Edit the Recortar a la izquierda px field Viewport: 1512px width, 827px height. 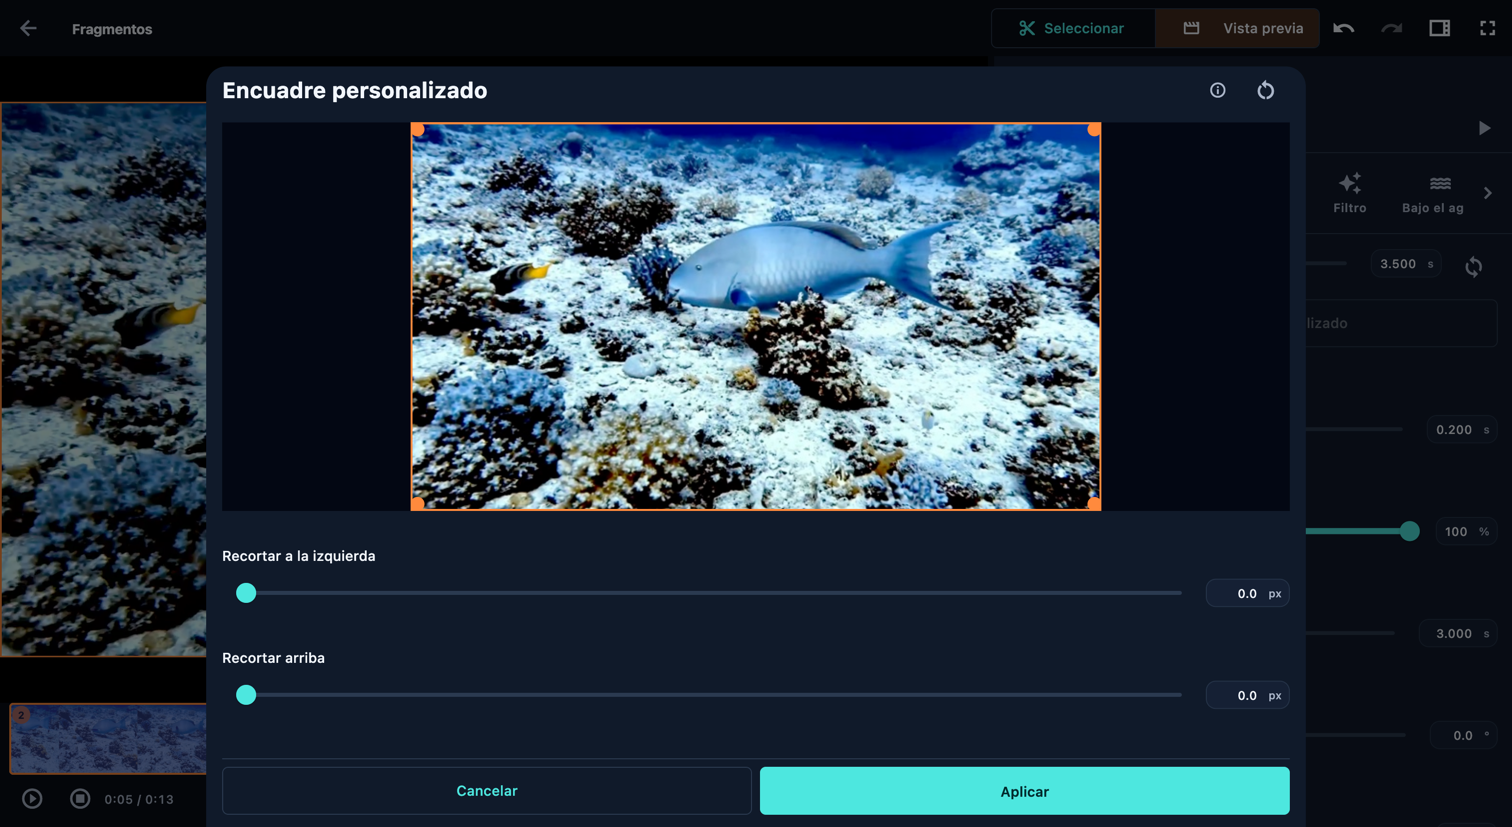1247,593
